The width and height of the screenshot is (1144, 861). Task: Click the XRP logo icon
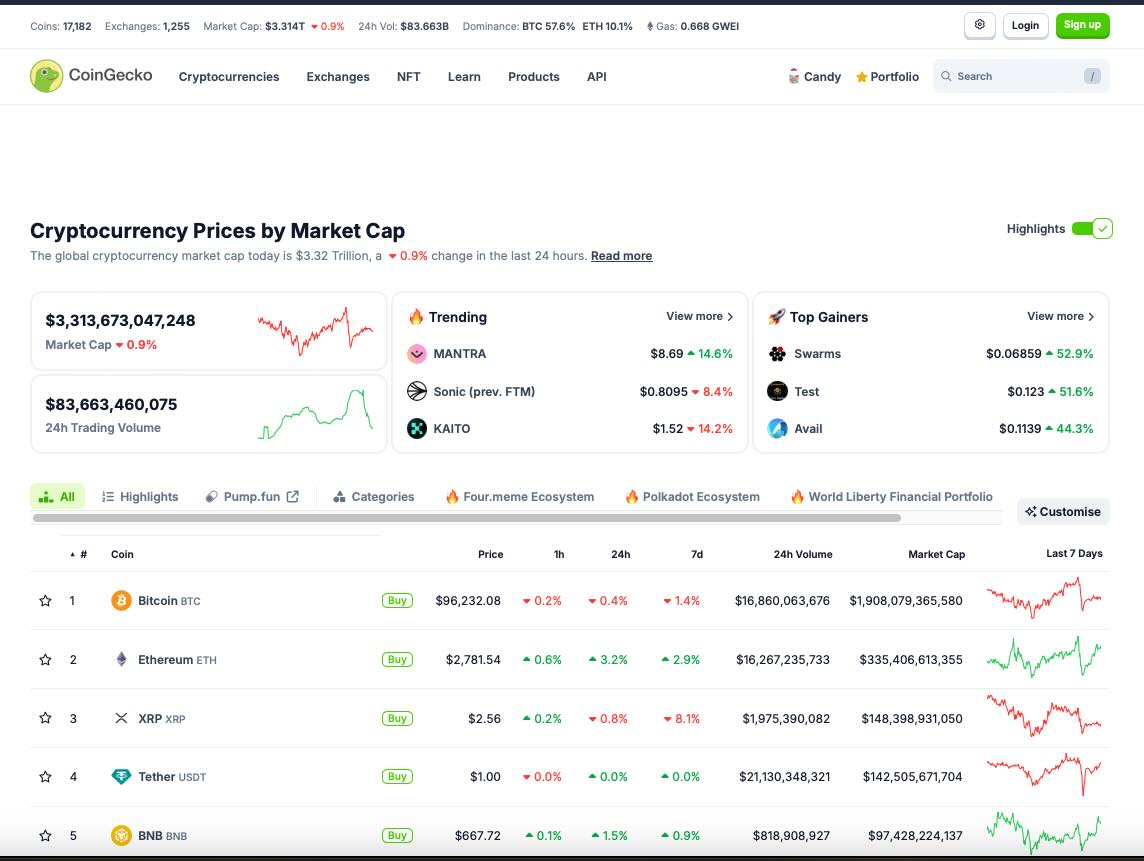tap(121, 718)
